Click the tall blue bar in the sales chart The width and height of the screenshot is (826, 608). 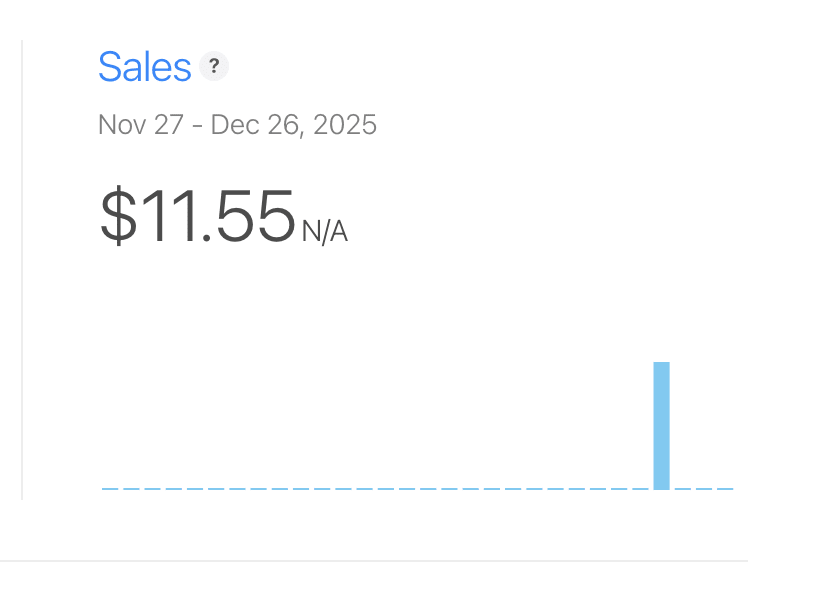click(661, 425)
